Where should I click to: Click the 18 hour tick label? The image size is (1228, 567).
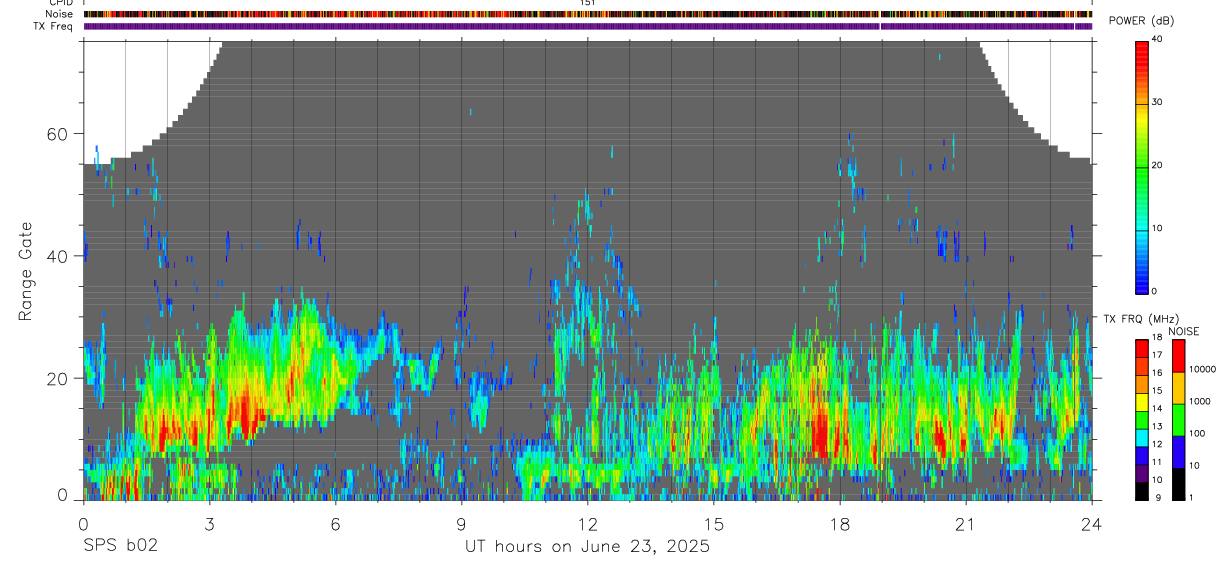coord(839,525)
